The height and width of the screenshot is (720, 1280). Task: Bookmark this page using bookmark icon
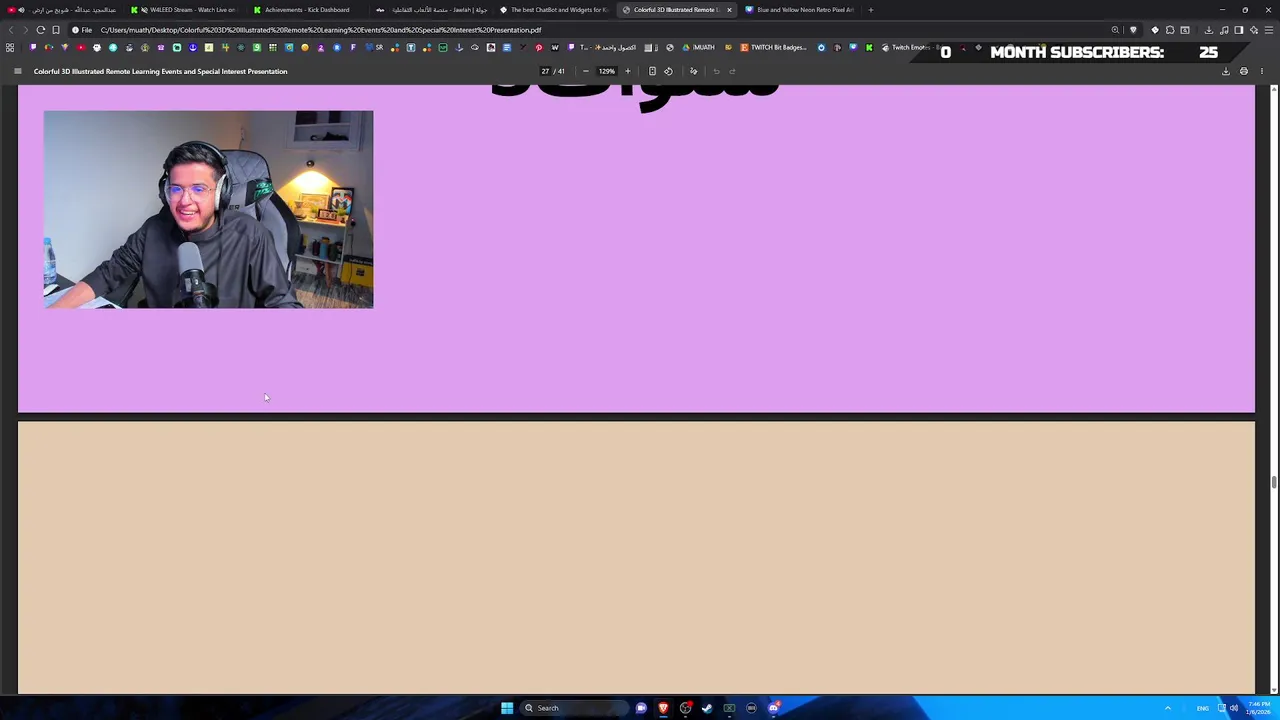(x=56, y=30)
